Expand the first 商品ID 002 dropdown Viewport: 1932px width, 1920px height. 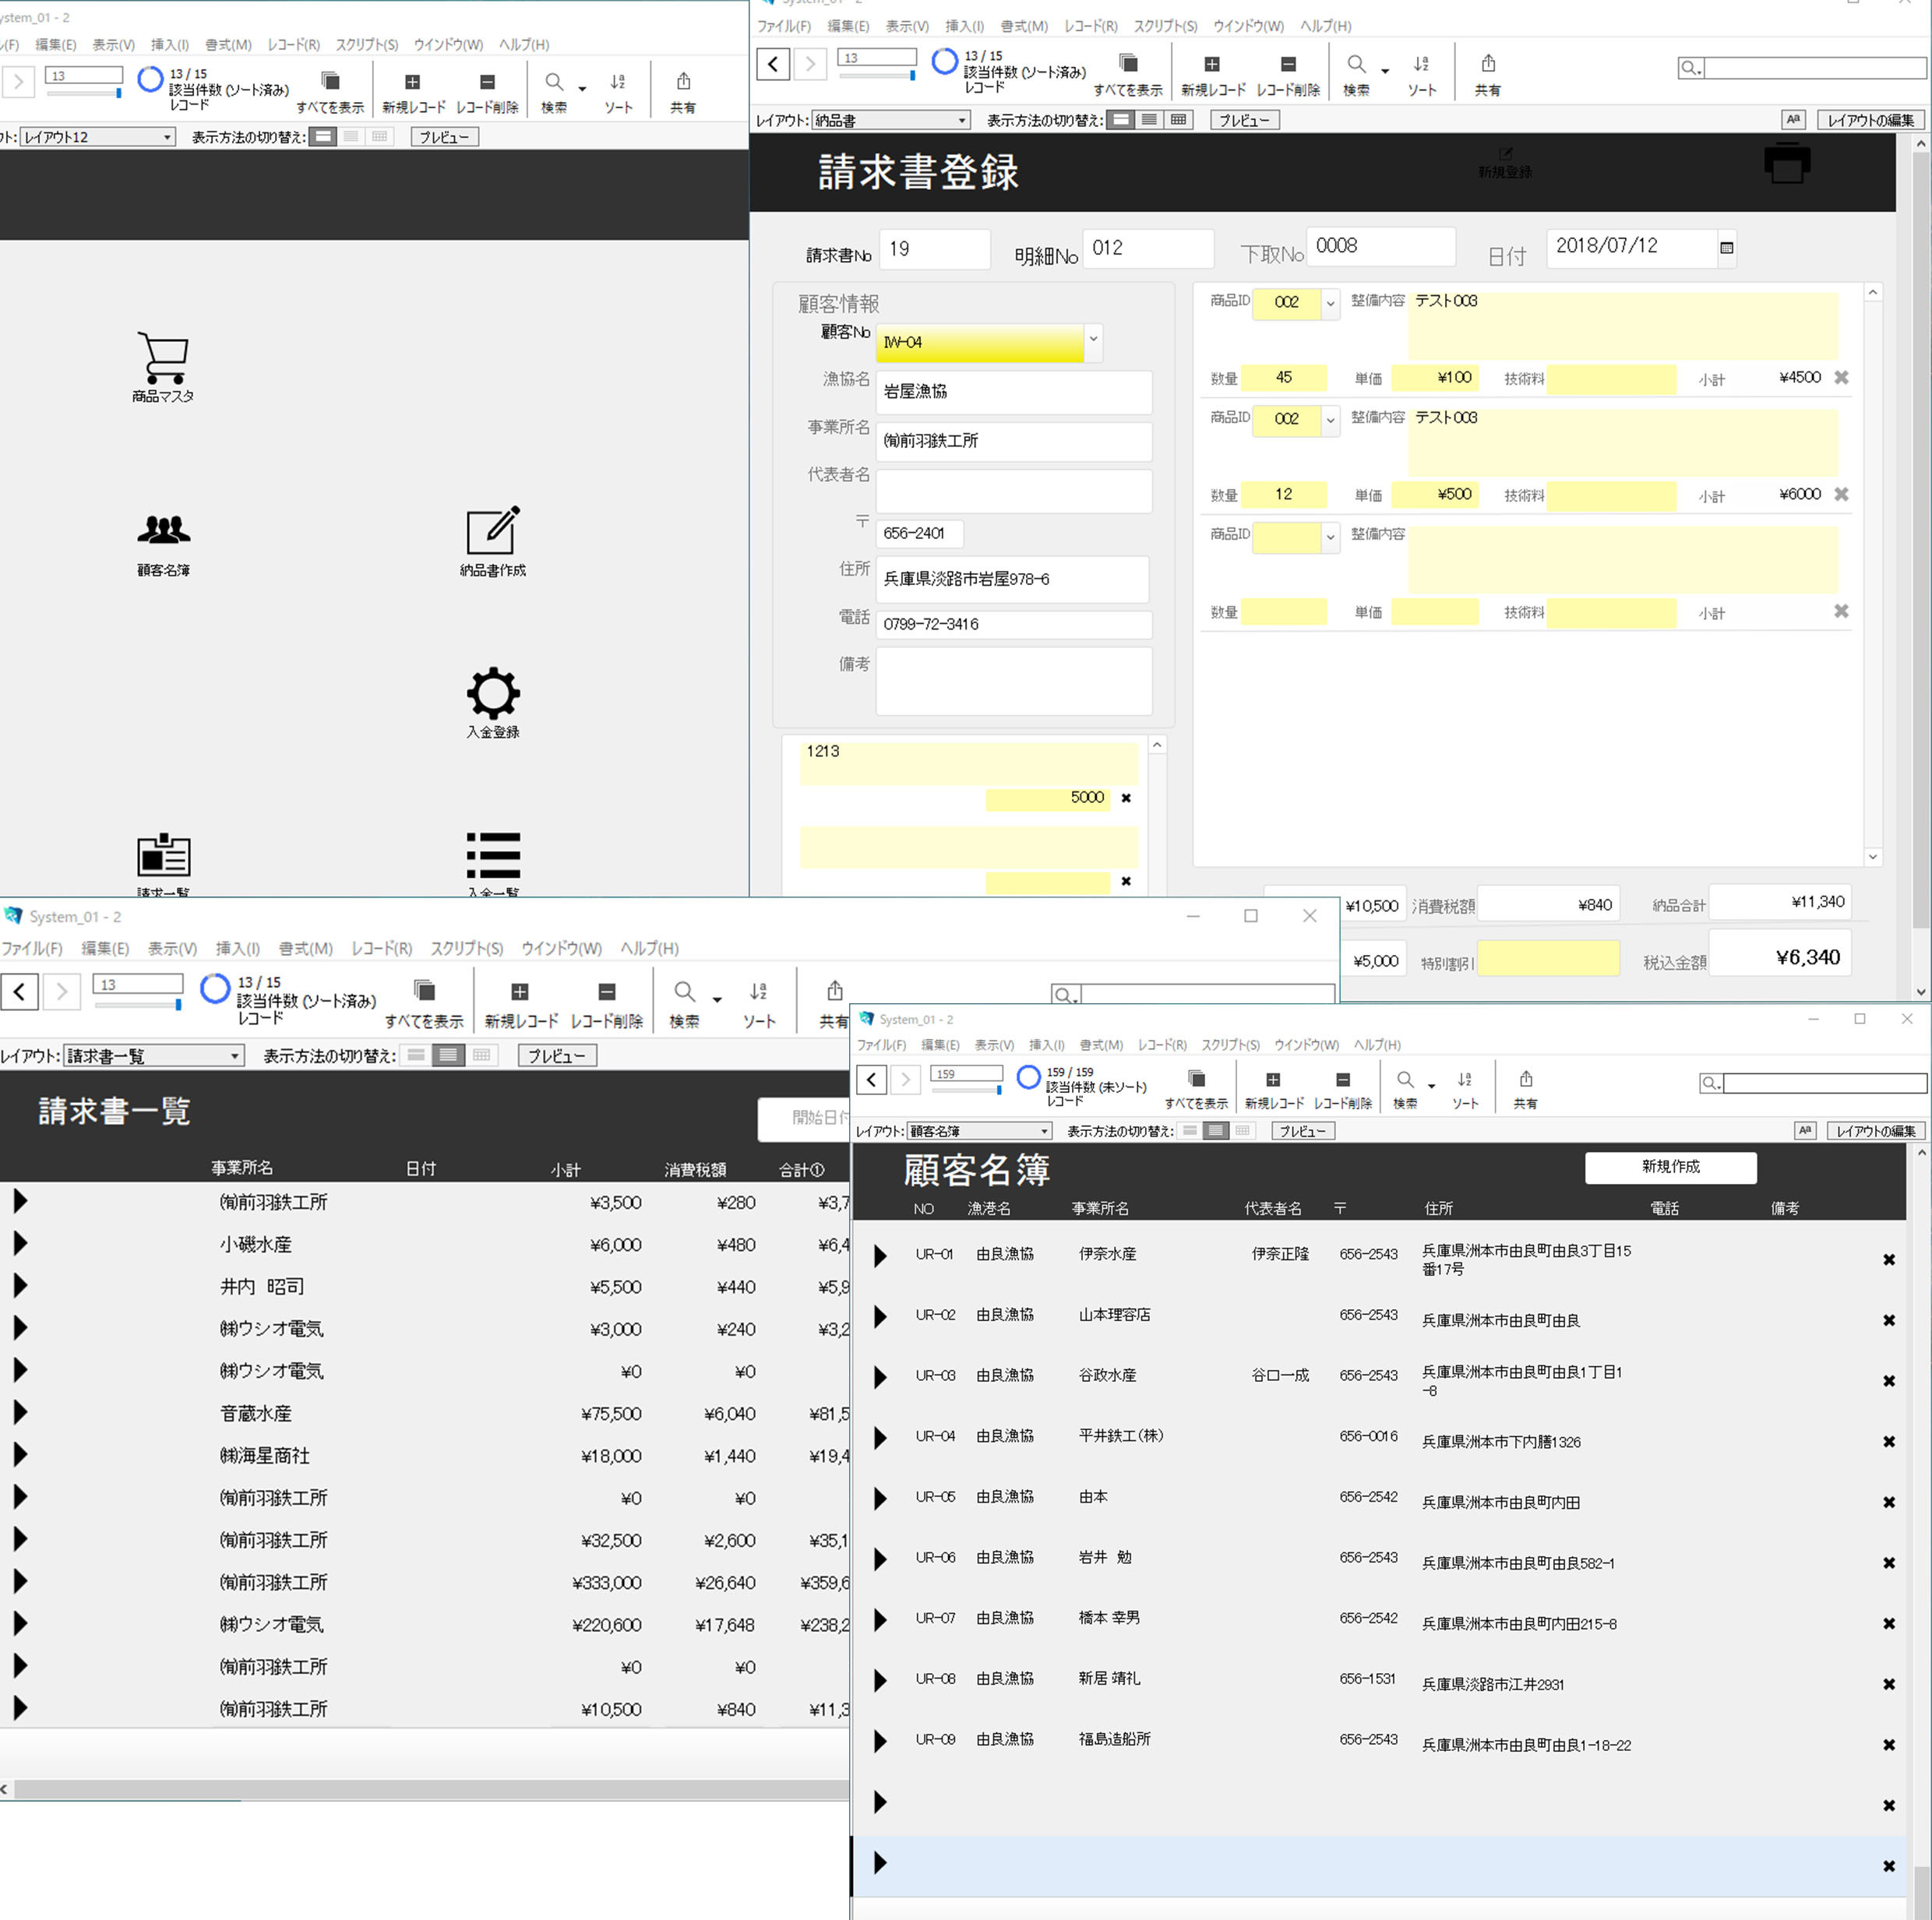point(1329,302)
